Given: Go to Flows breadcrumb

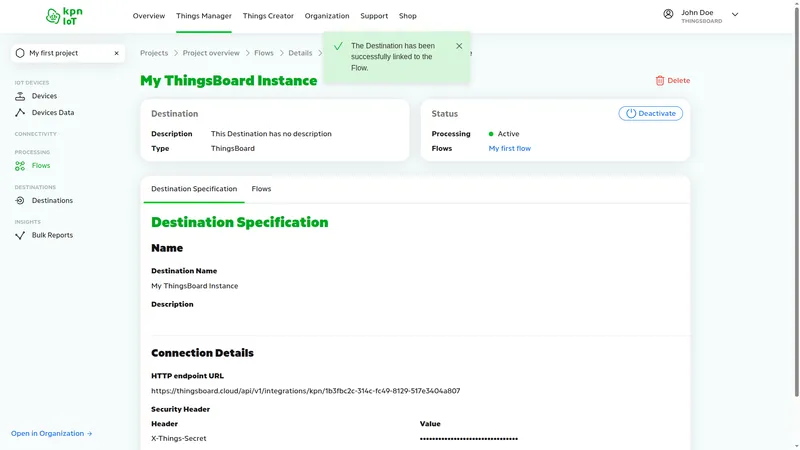Looking at the screenshot, I should point(264,53).
